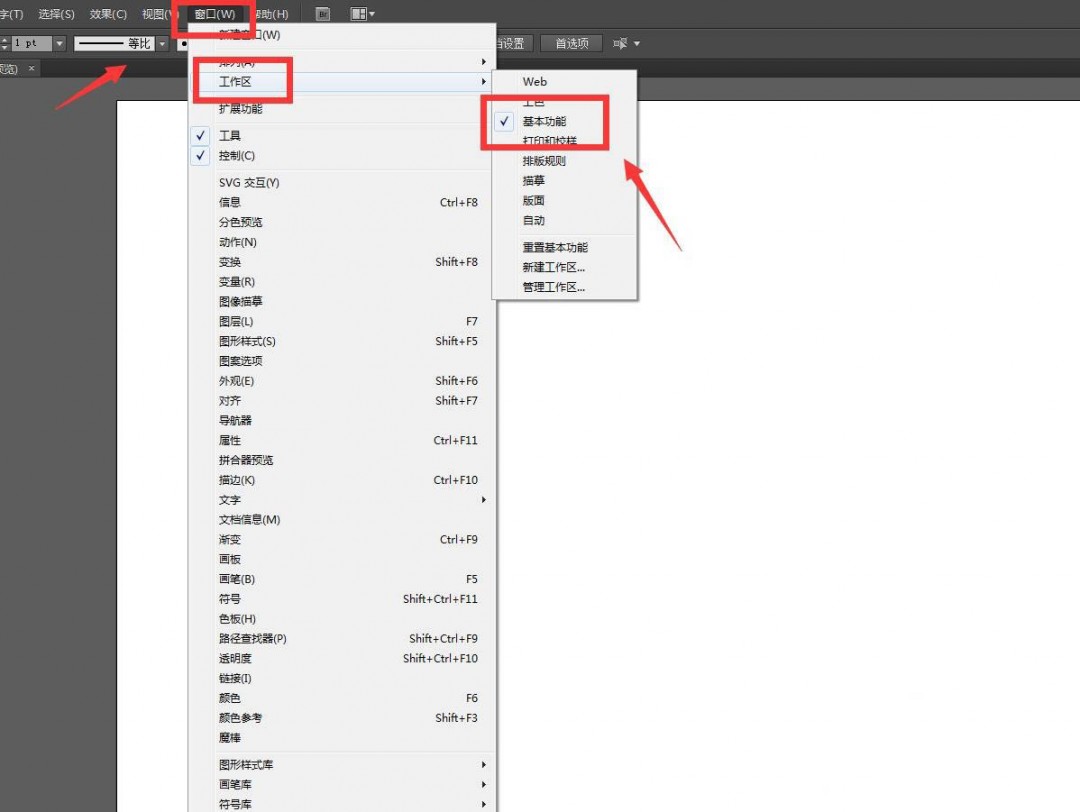Click 重置基本功能 to reset the workspace
The height and width of the screenshot is (812, 1080).
click(555, 247)
